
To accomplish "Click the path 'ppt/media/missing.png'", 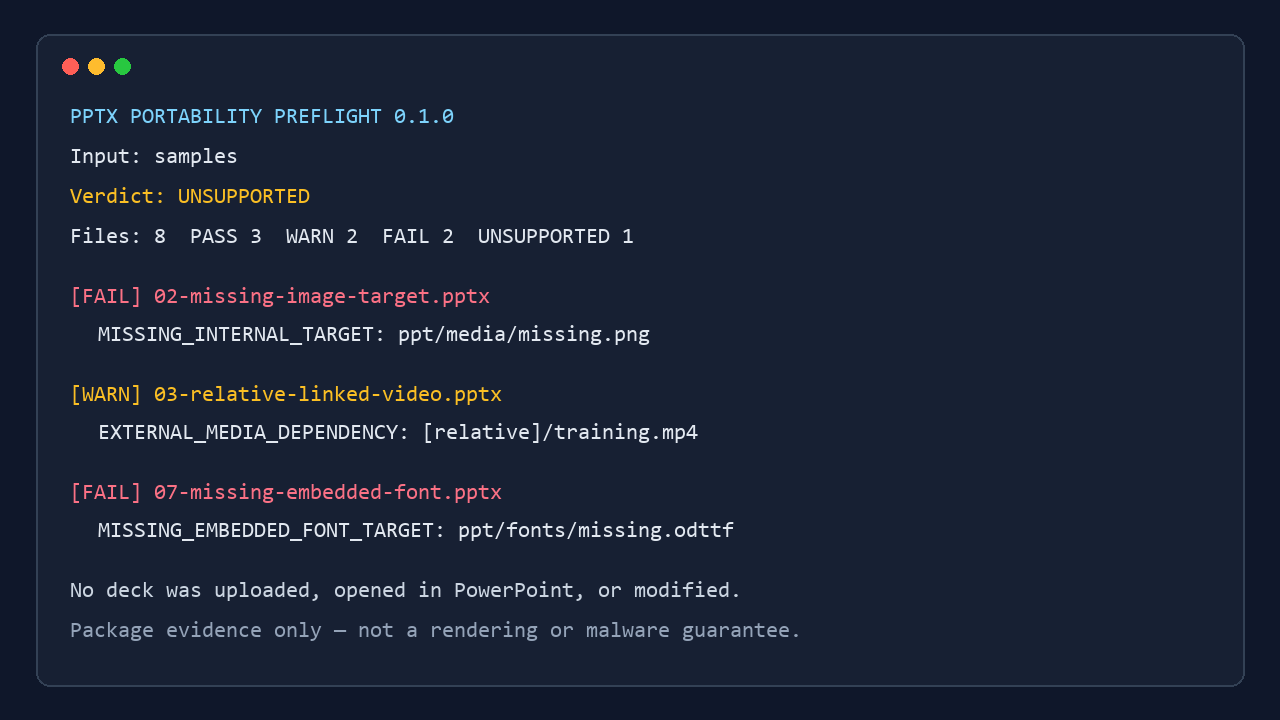I will point(524,335).
